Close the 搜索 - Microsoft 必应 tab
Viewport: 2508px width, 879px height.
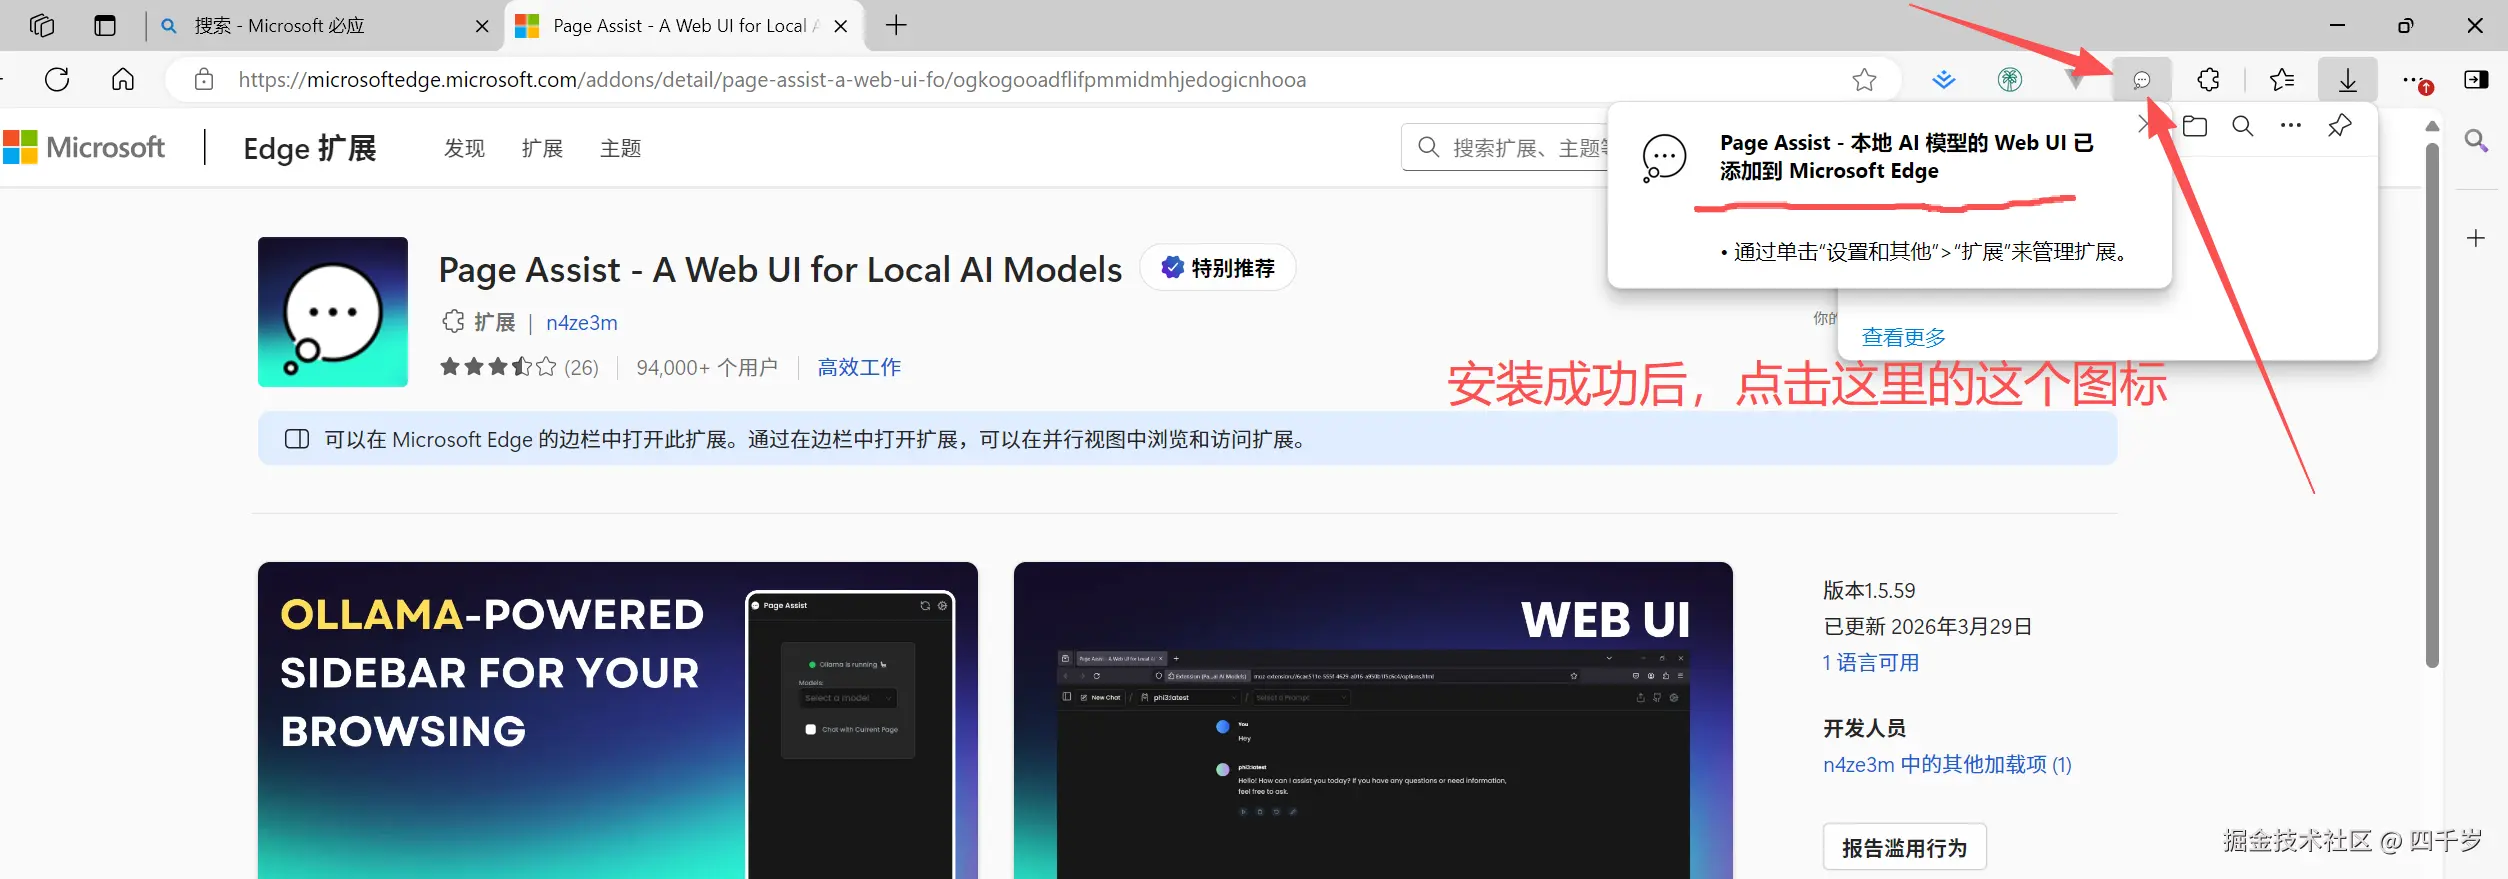coord(482,26)
